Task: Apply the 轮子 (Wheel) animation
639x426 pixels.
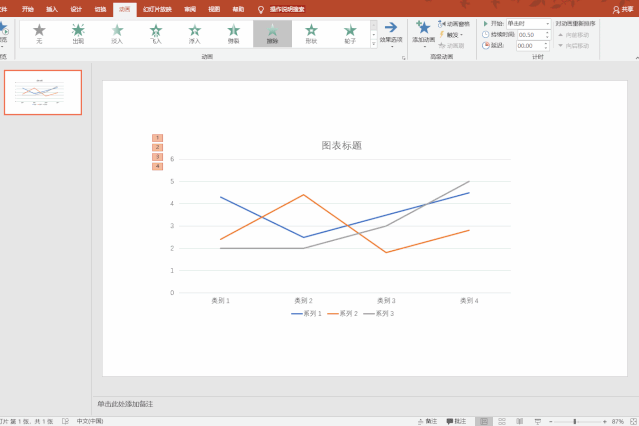Action: pos(350,34)
